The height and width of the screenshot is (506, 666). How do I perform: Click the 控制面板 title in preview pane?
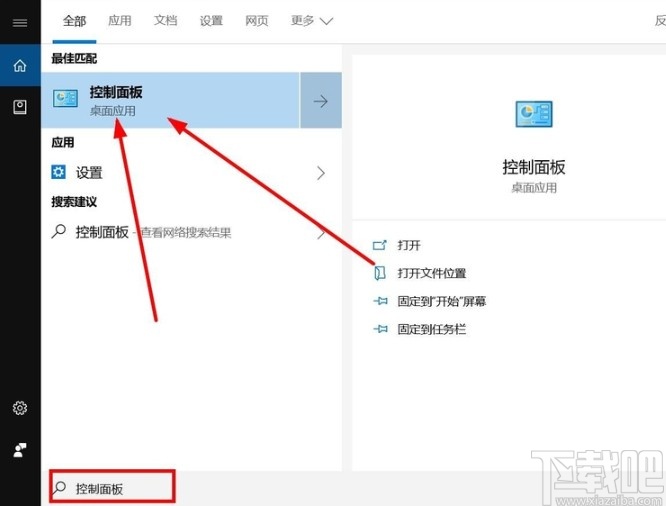tap(534, 167)
